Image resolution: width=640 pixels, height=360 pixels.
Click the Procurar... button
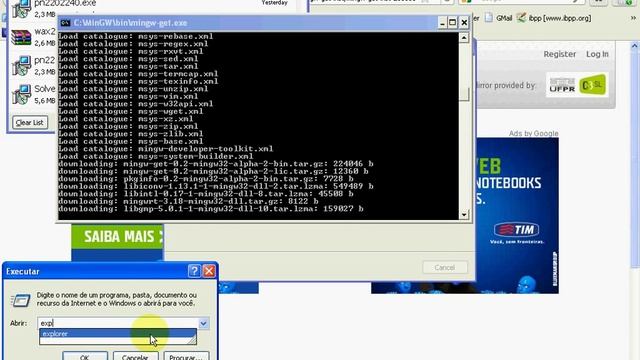(x=186, y=356)
